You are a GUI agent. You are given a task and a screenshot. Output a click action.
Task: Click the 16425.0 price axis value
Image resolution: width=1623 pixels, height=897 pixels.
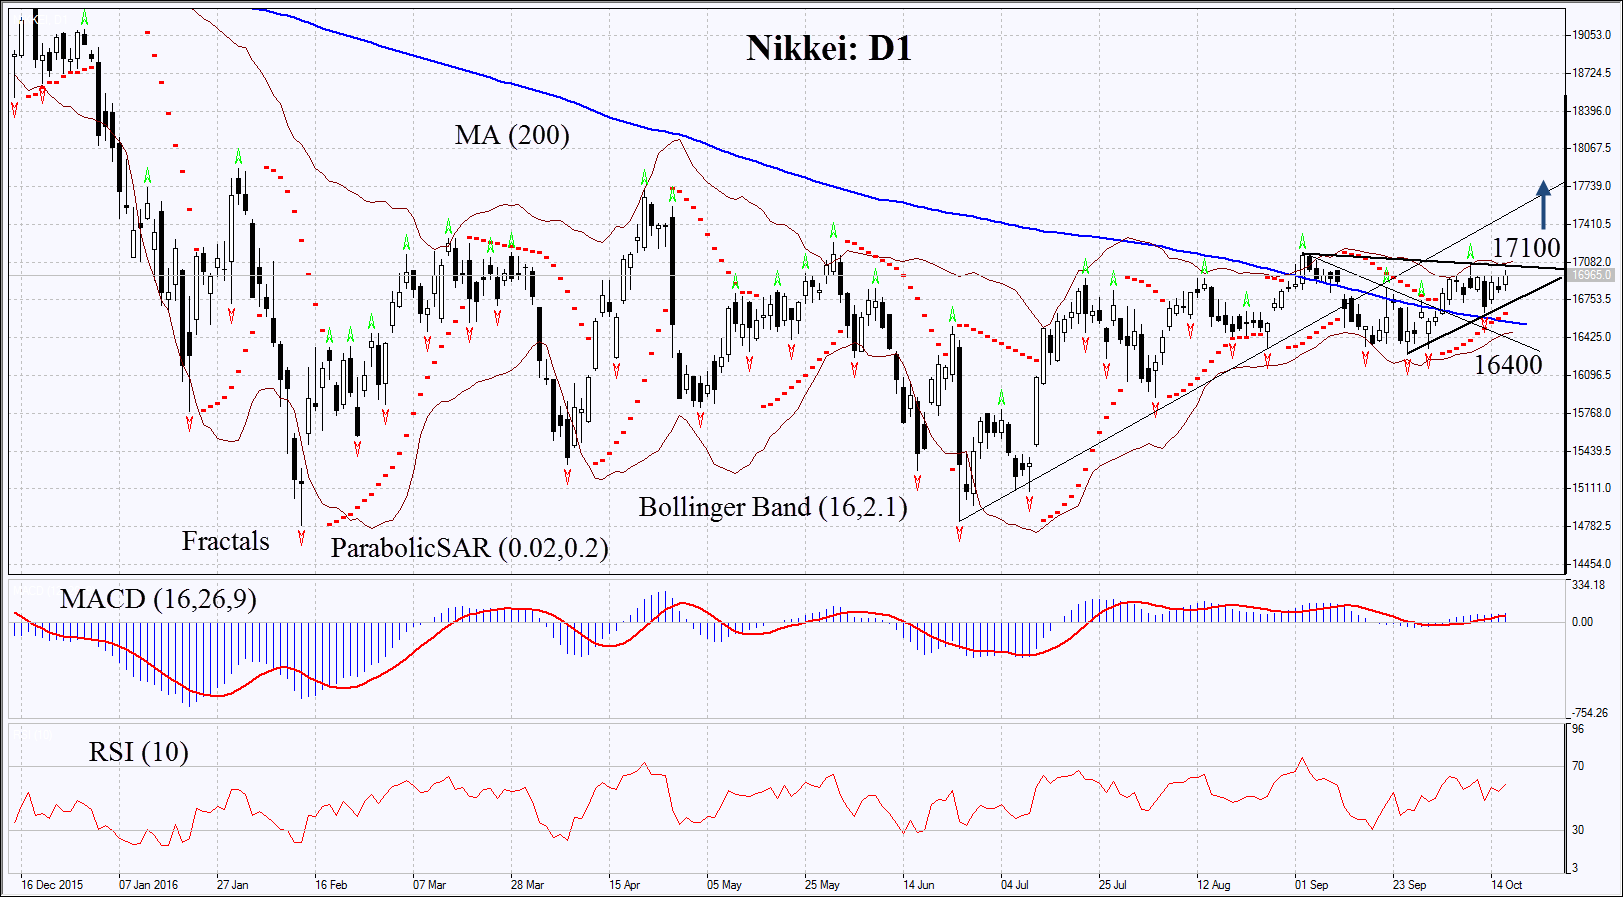click(x=1591, y=337)
